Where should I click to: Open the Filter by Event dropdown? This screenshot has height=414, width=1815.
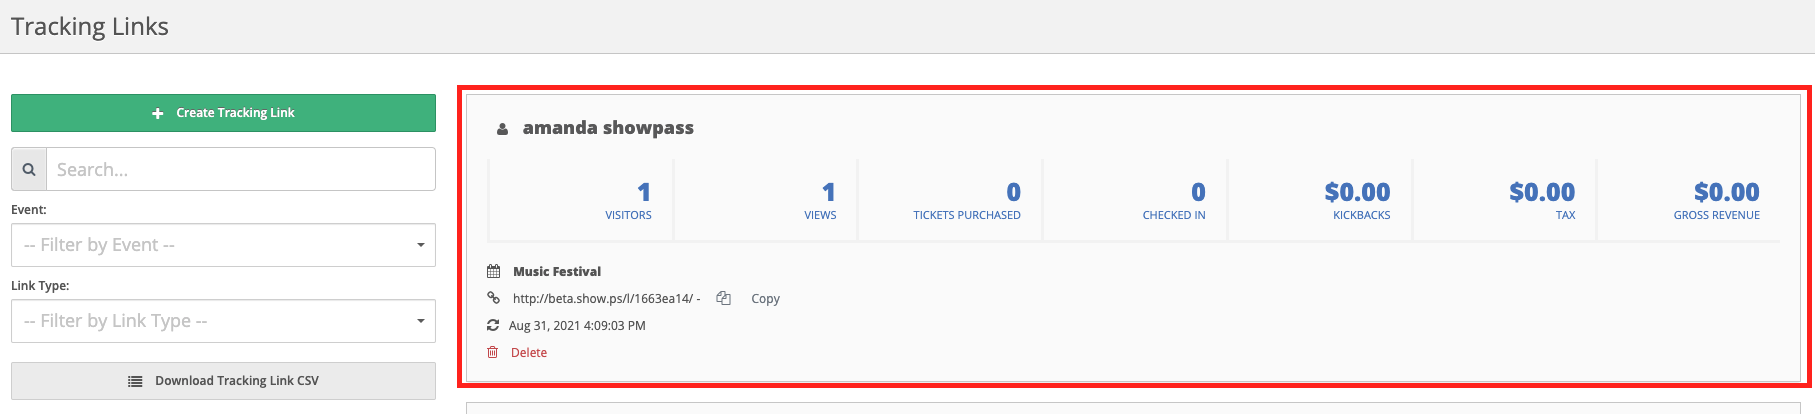pos(223,245)
